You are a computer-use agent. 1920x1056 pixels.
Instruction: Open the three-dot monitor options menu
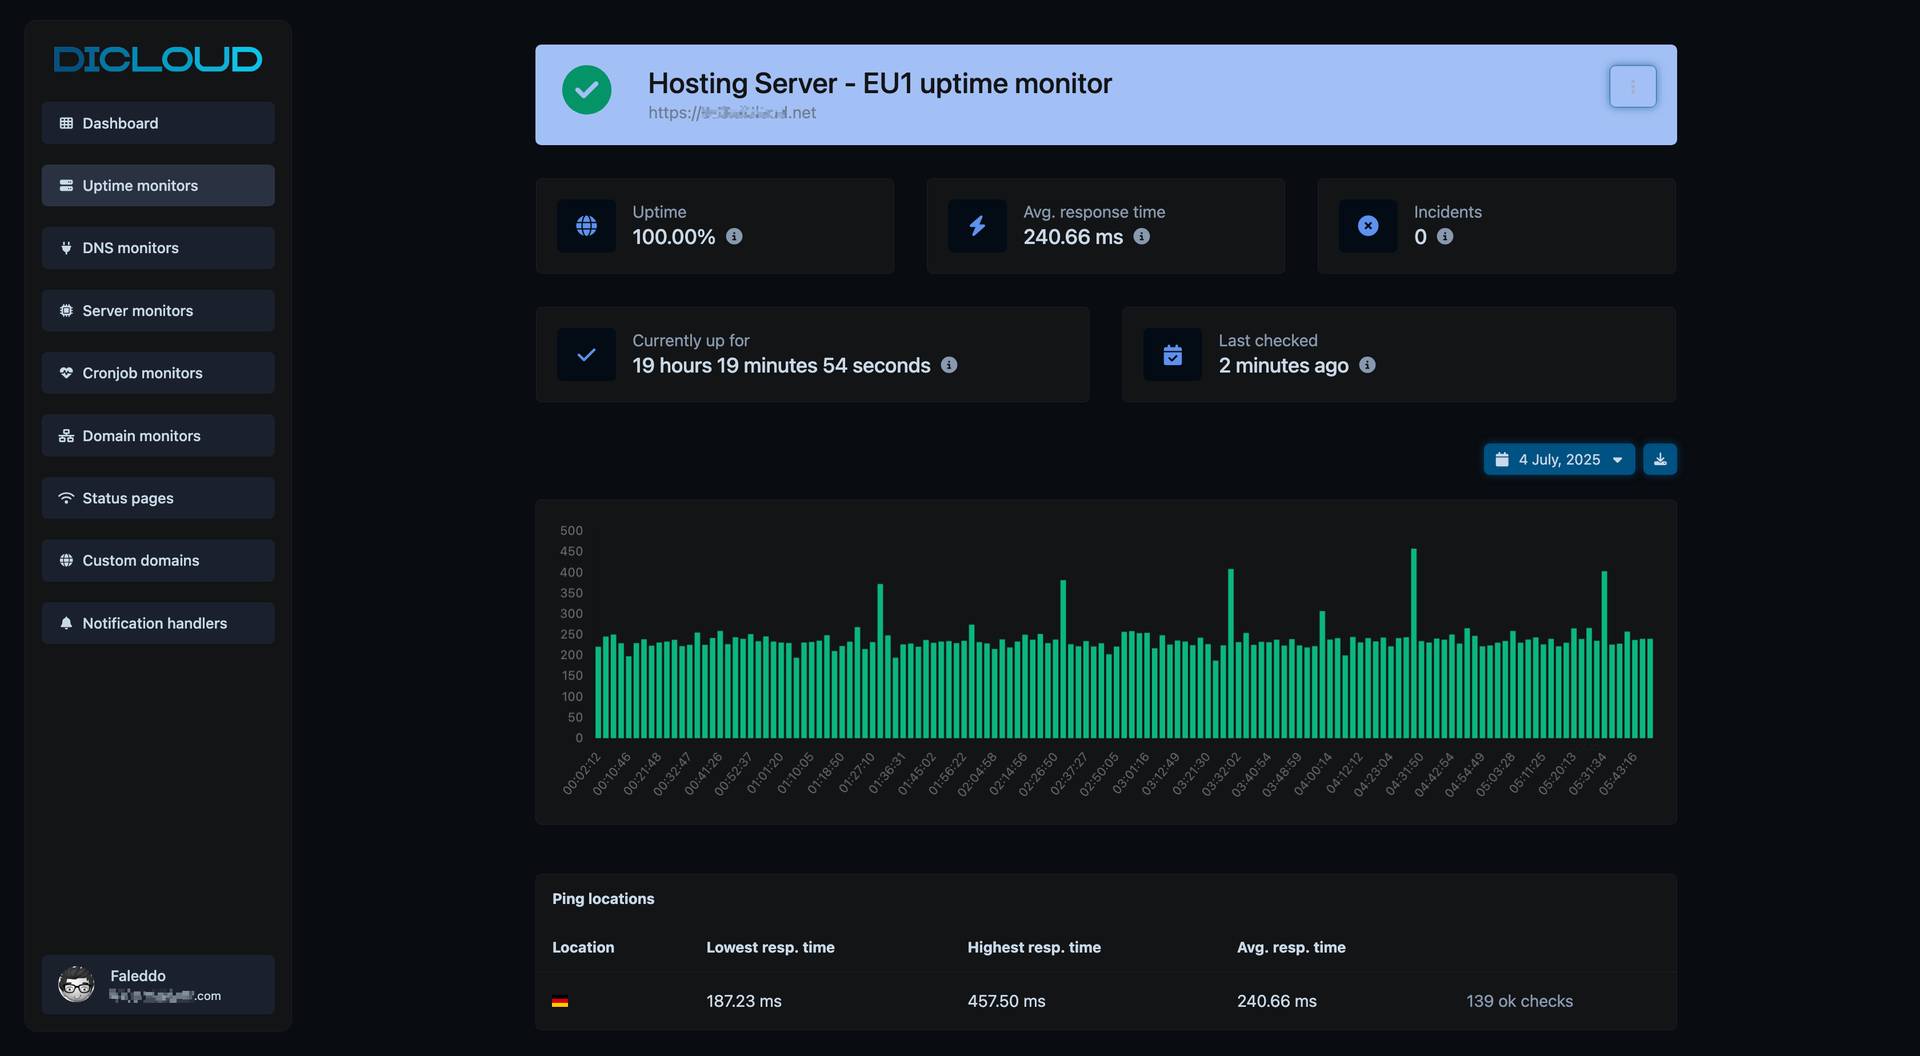(1632, 86)
